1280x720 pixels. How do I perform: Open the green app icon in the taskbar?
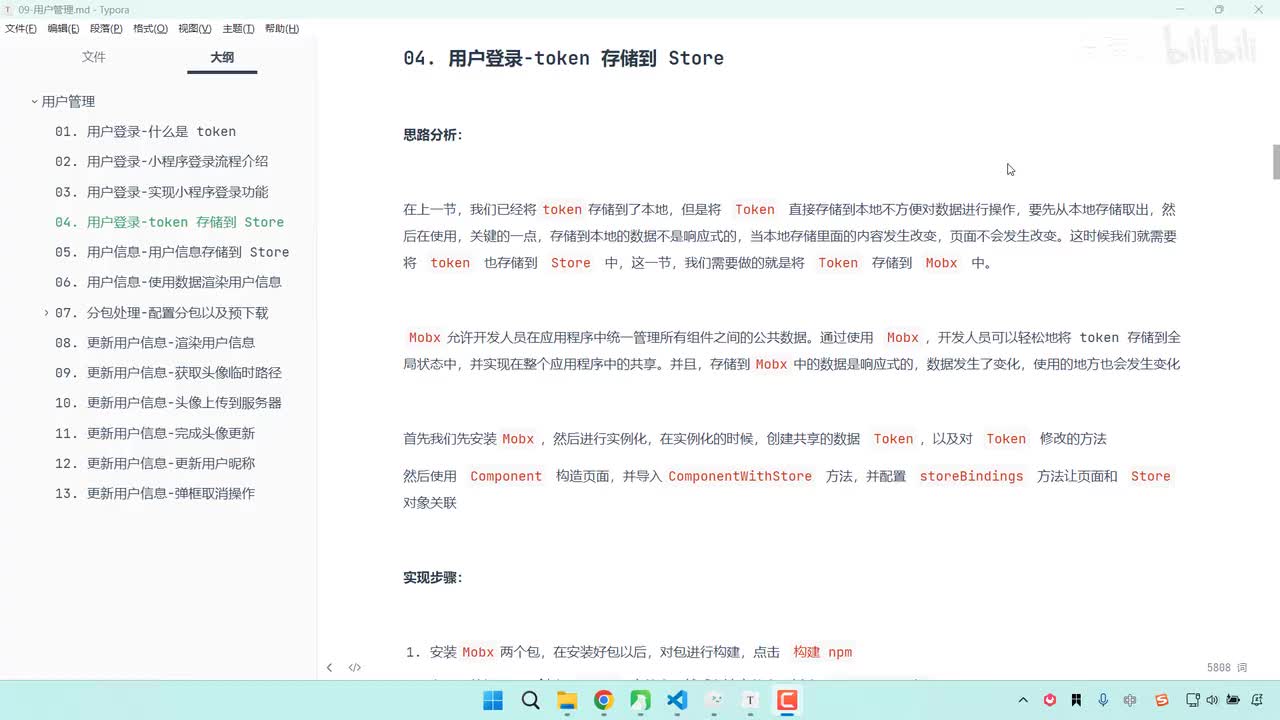click(640, 701)
